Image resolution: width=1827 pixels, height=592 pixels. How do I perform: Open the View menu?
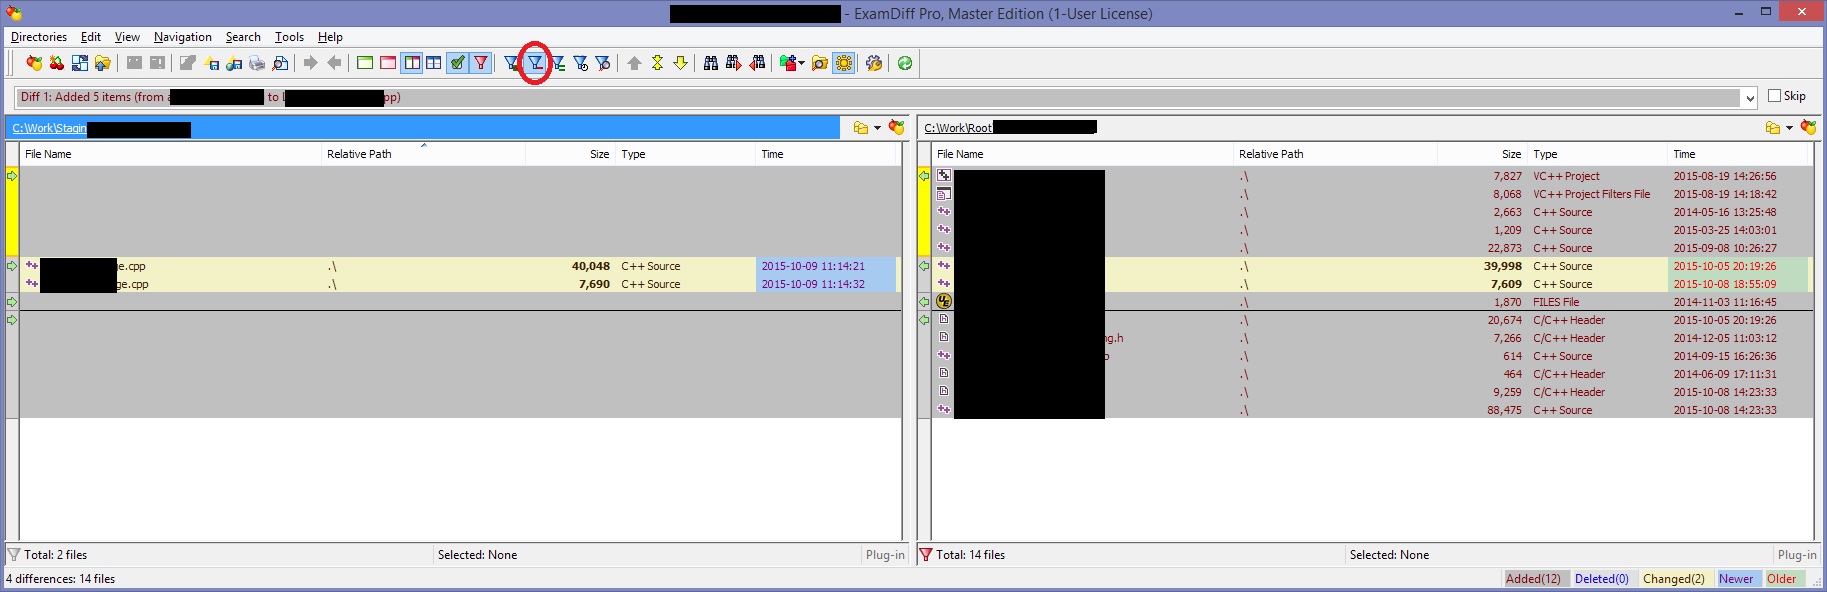[127, 37]
